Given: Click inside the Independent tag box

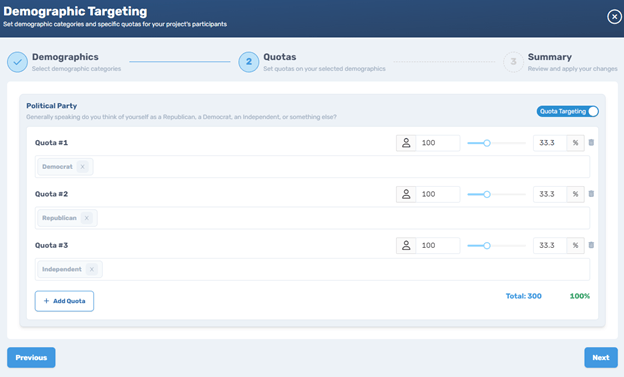Looking at the screenshot, I should [x=312, y=270].
